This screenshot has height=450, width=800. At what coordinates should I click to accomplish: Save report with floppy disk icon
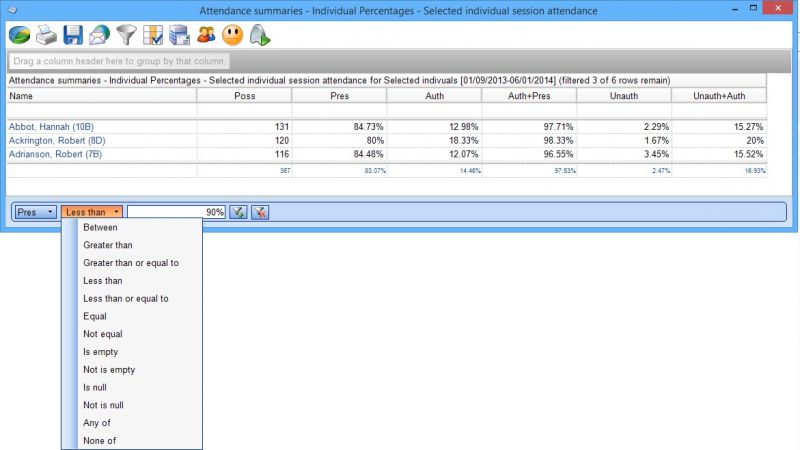[73, 35]
